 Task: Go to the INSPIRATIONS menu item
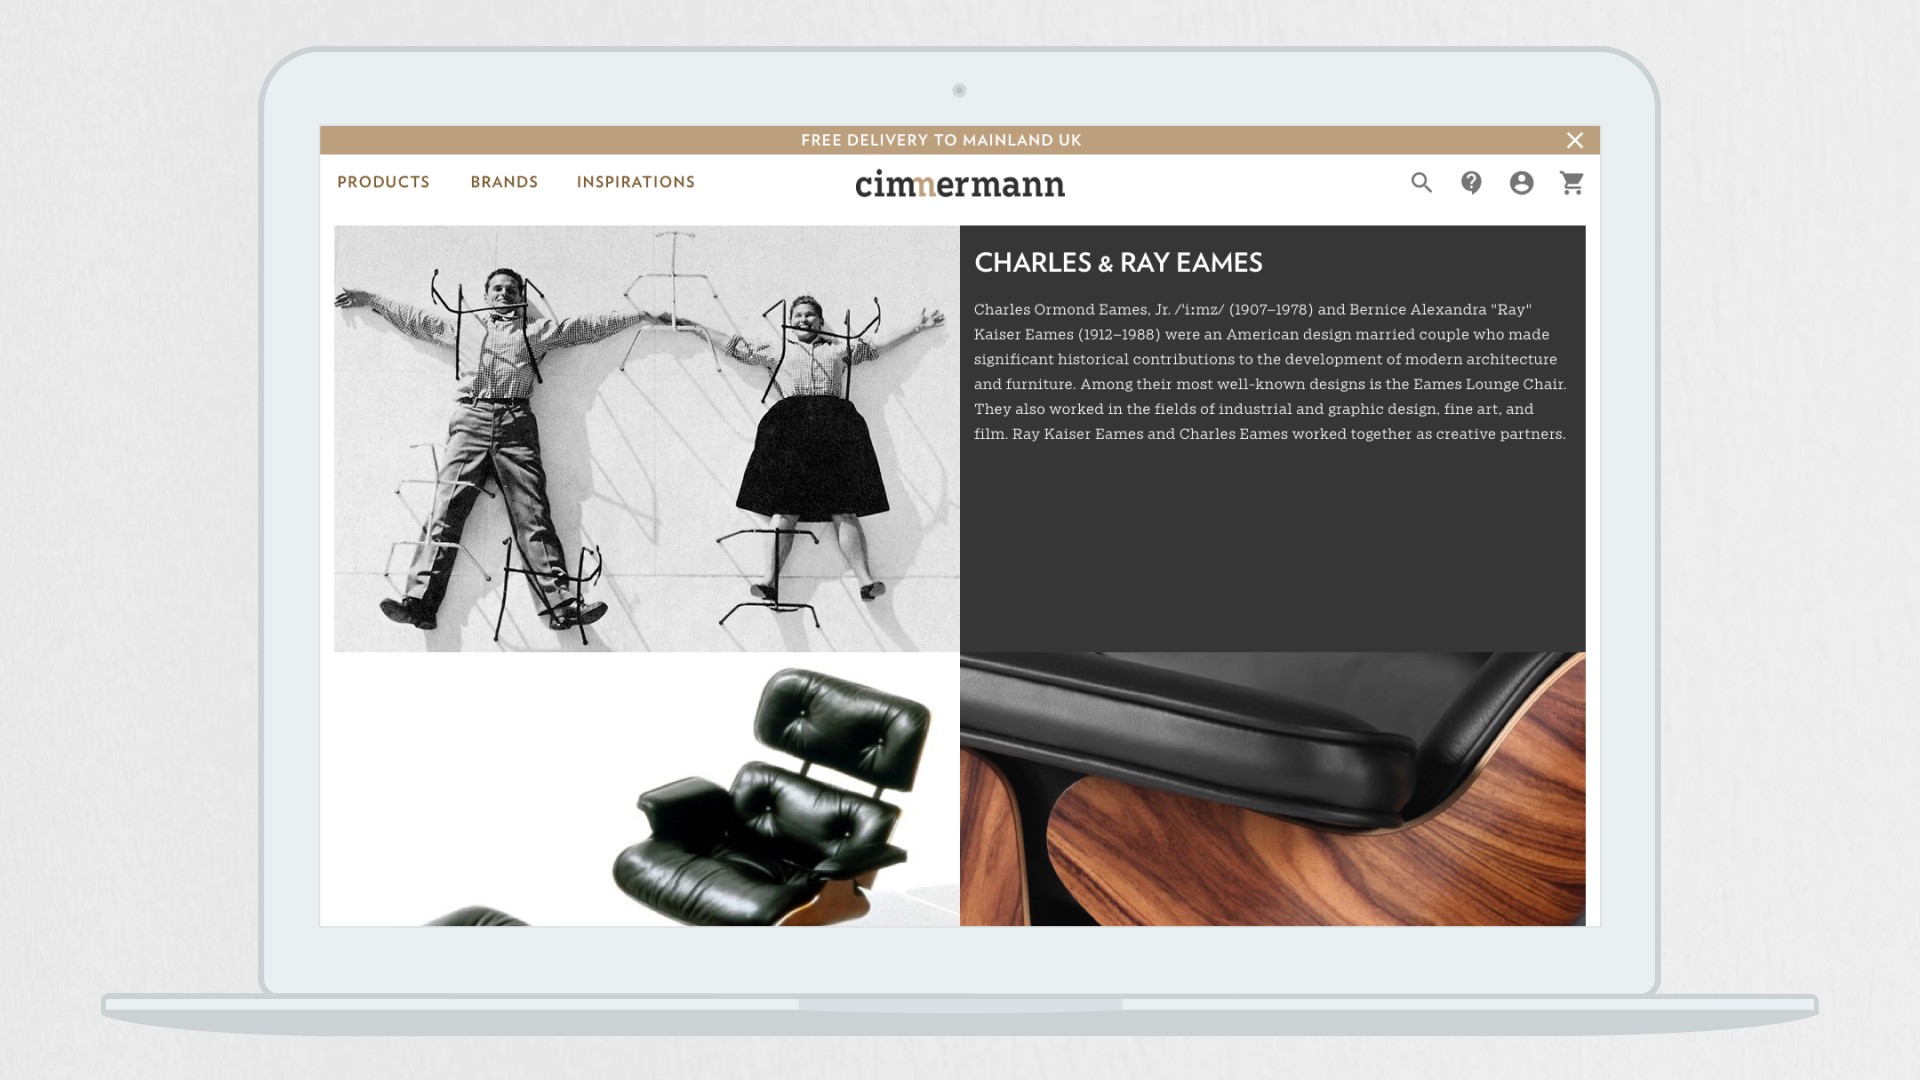coord(635,182)
